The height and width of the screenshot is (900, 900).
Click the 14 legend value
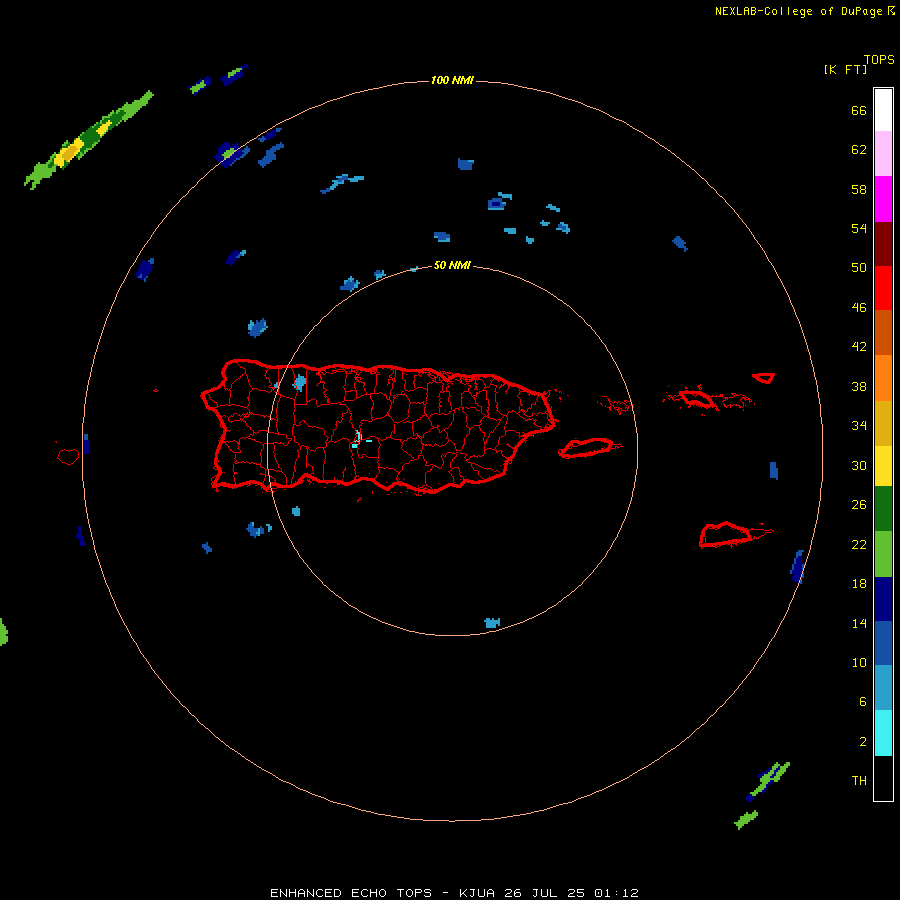(859, 623)
